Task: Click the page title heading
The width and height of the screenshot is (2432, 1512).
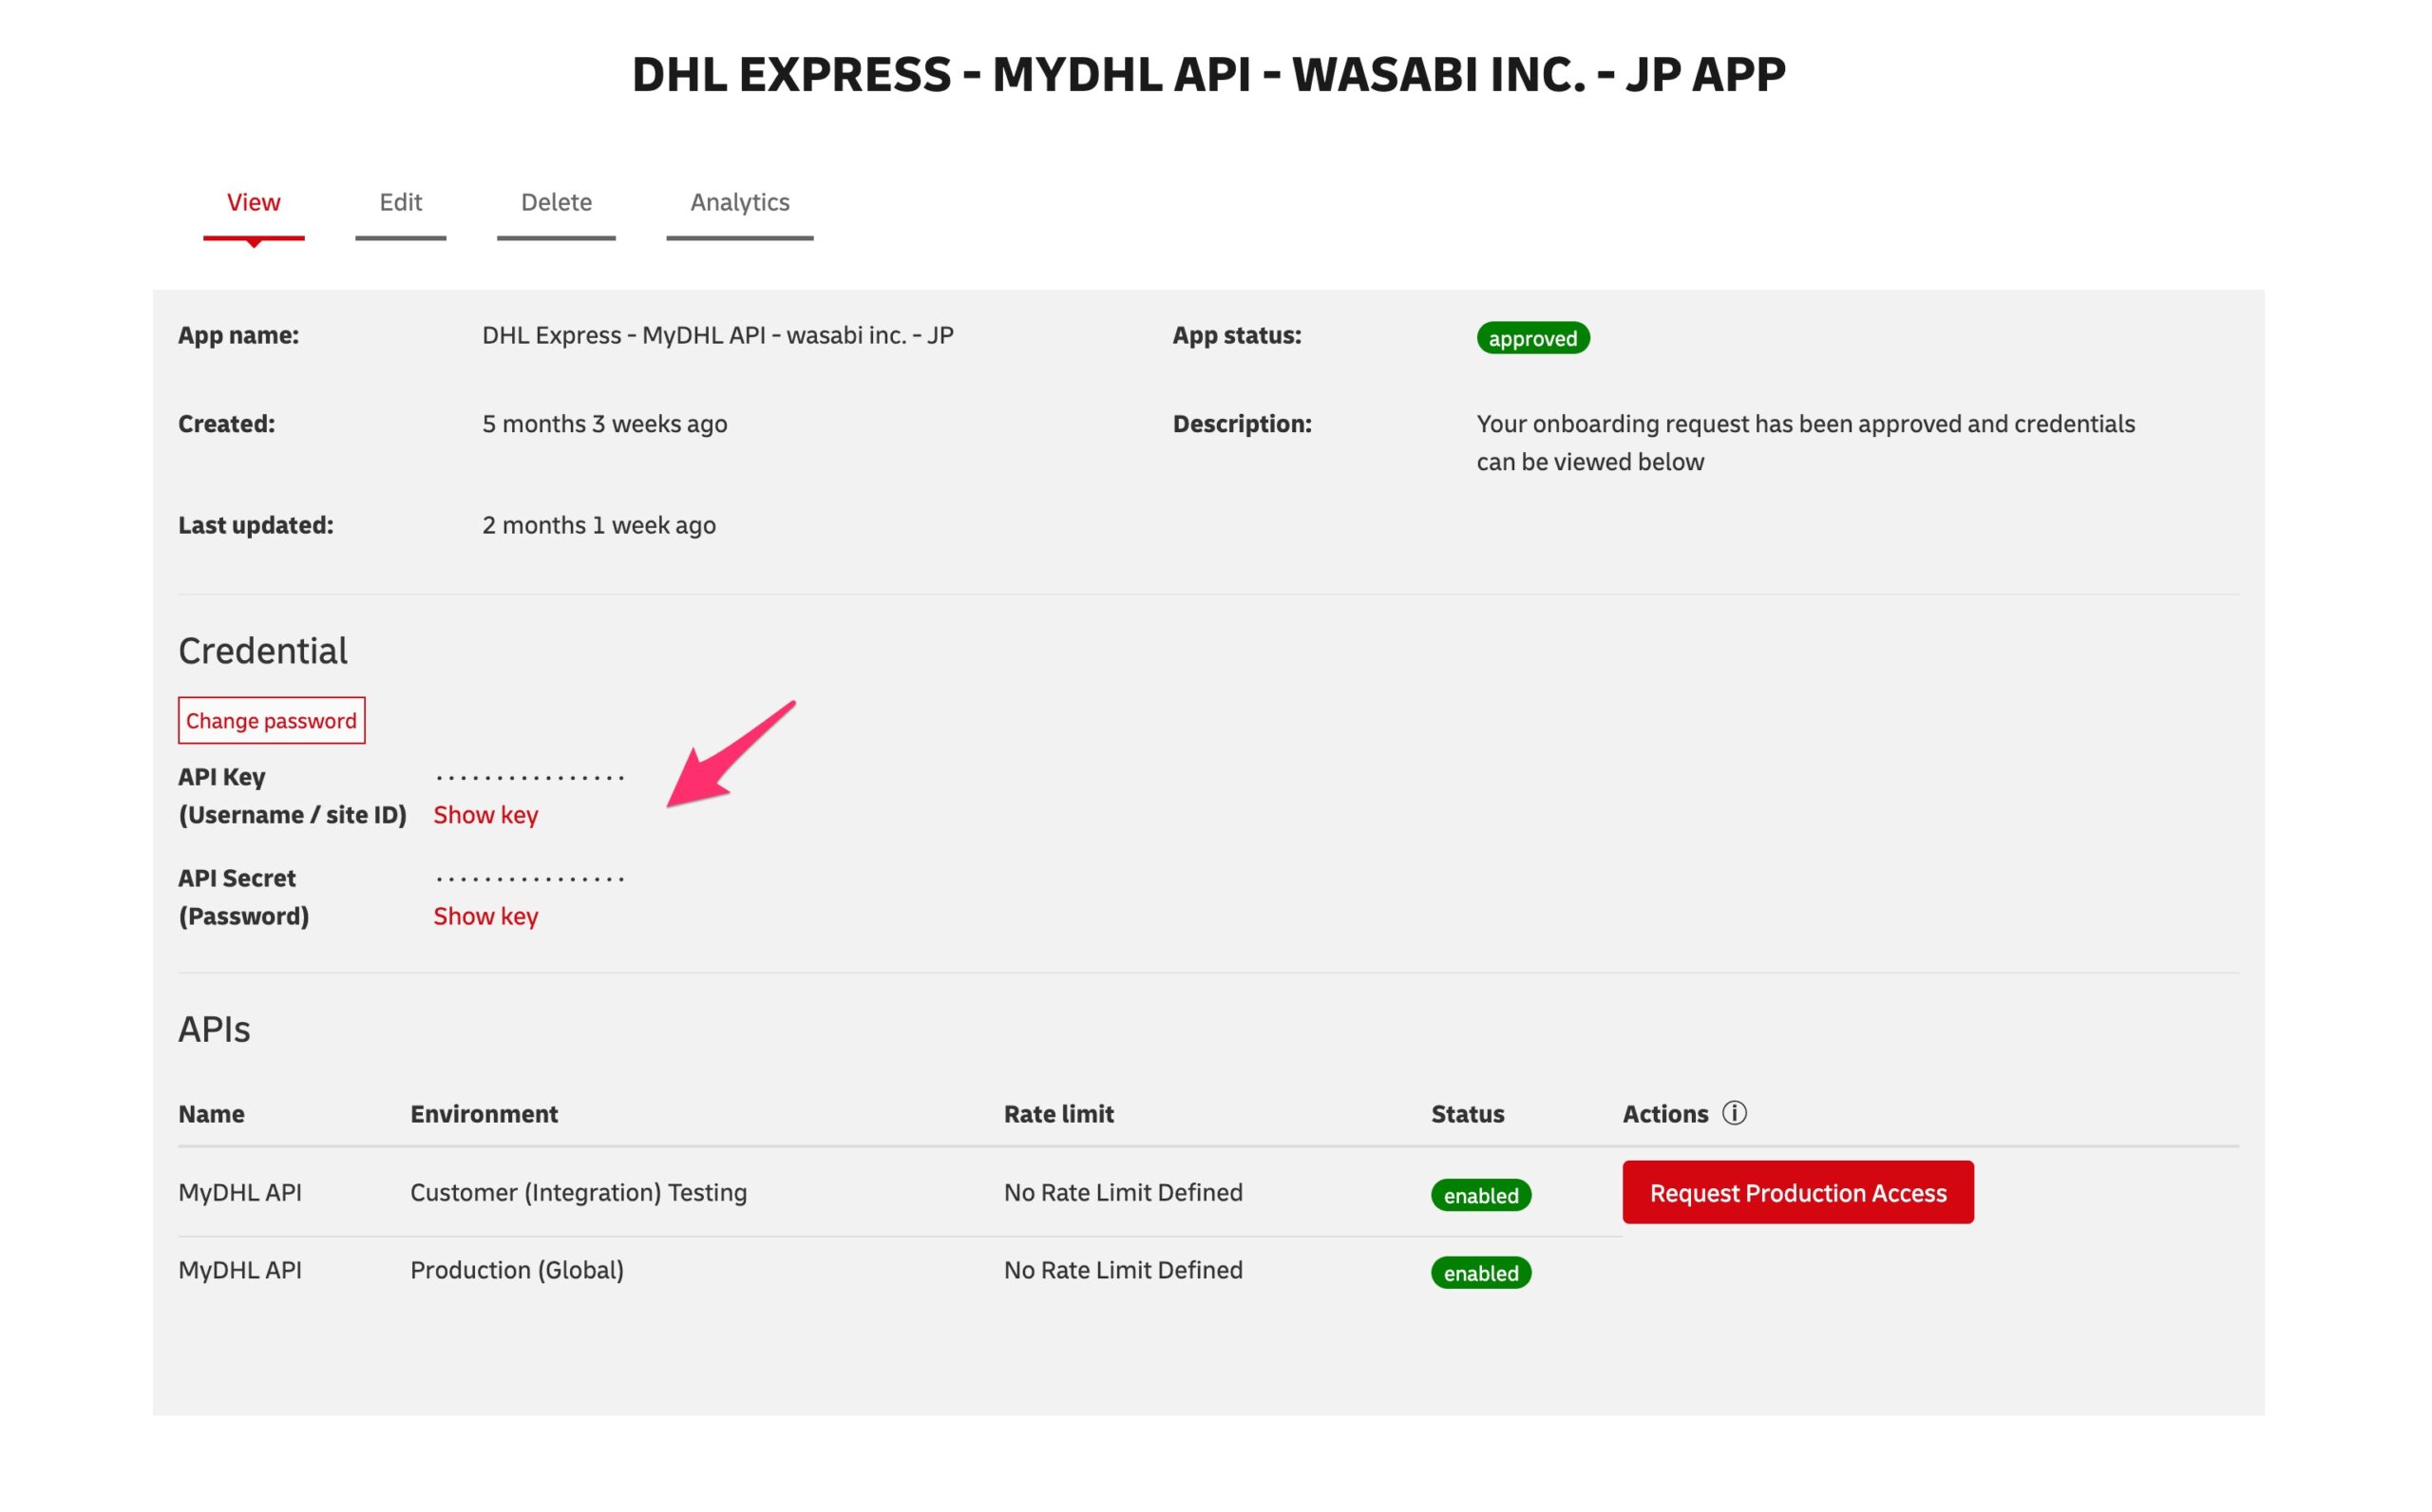Action: pyautogui.click(x=1209, y=71)
